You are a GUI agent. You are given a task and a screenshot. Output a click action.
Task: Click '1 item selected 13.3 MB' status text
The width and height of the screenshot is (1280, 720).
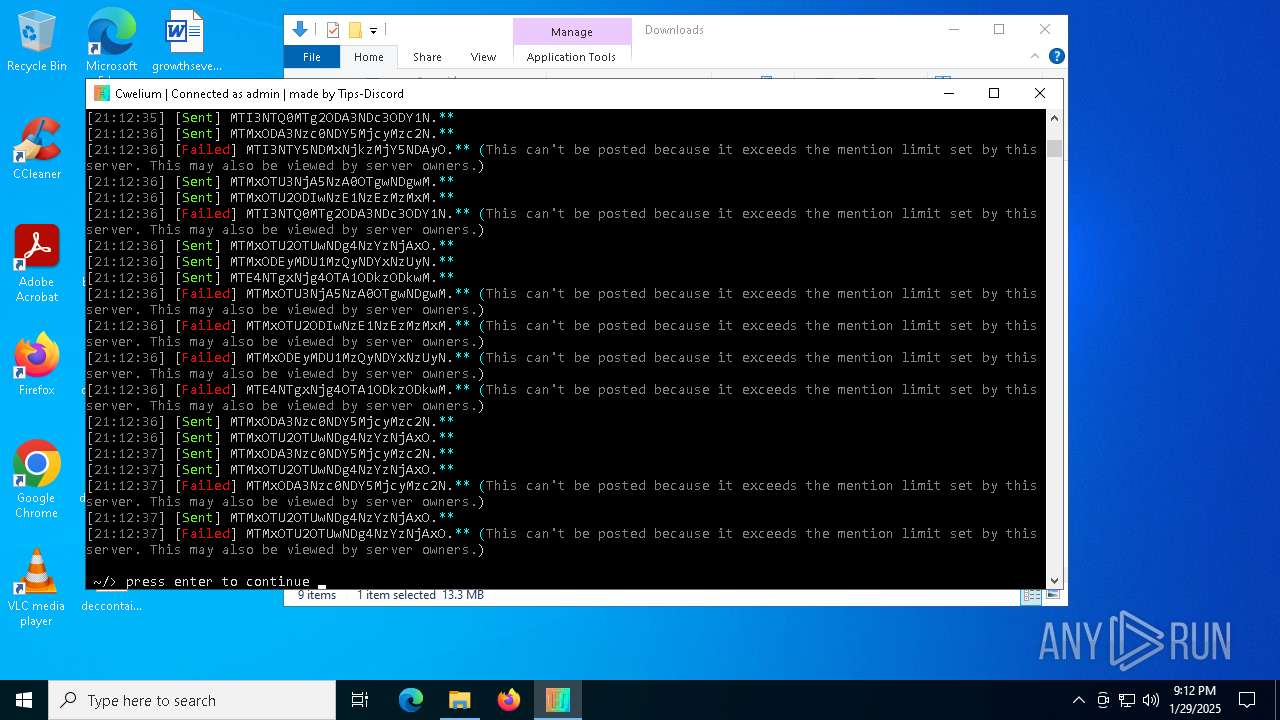[x=420, y=595]
